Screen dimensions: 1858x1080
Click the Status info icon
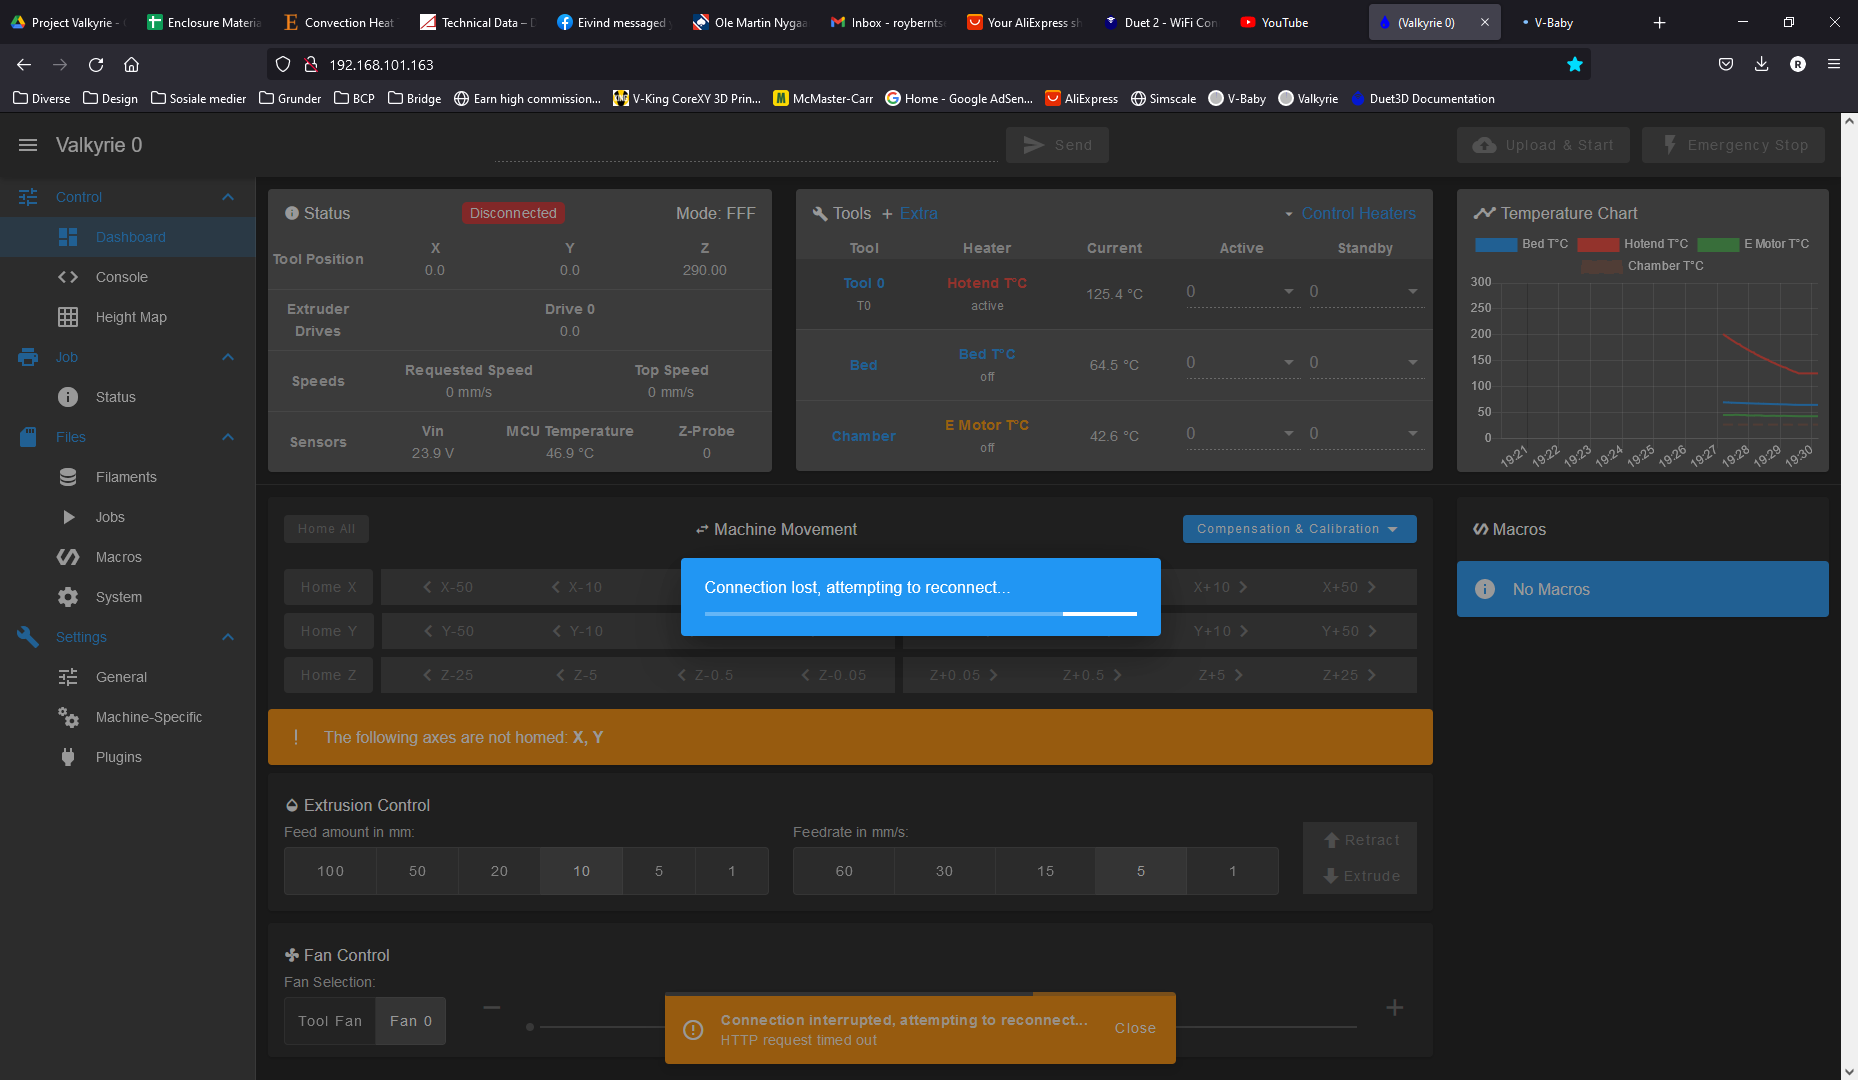click(68, 397)
